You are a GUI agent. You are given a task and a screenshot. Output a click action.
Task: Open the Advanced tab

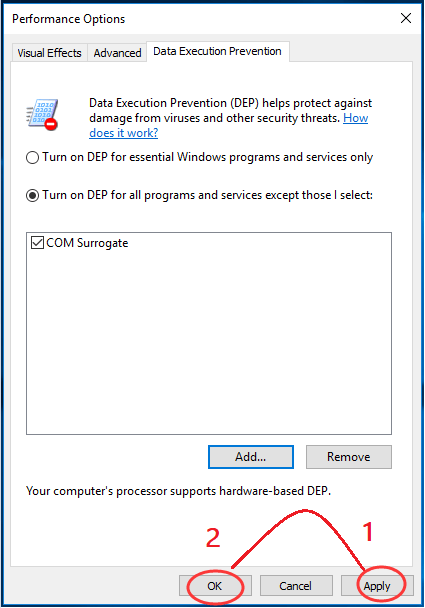(x=117, y=53)
